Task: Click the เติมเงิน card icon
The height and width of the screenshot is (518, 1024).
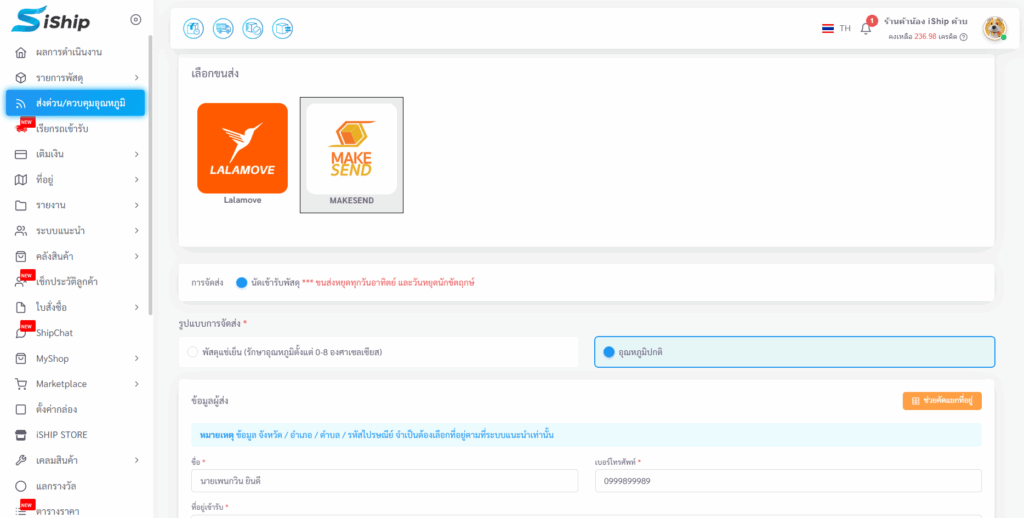Action: 21,154
